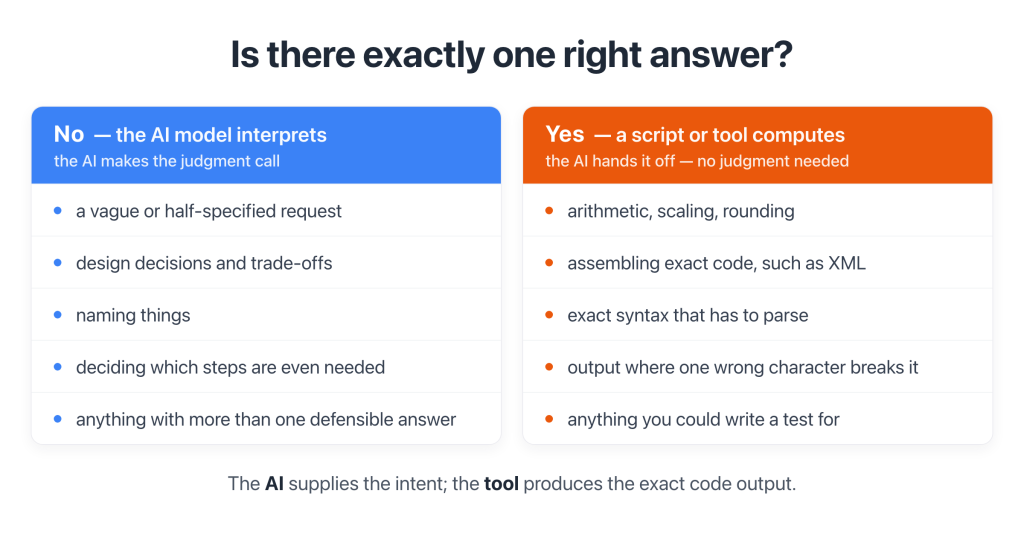Screen dimensions: 1024x555
Task: Click the blue bullet beside 'a vague or half-specified request'
Action: click(57, 210)
